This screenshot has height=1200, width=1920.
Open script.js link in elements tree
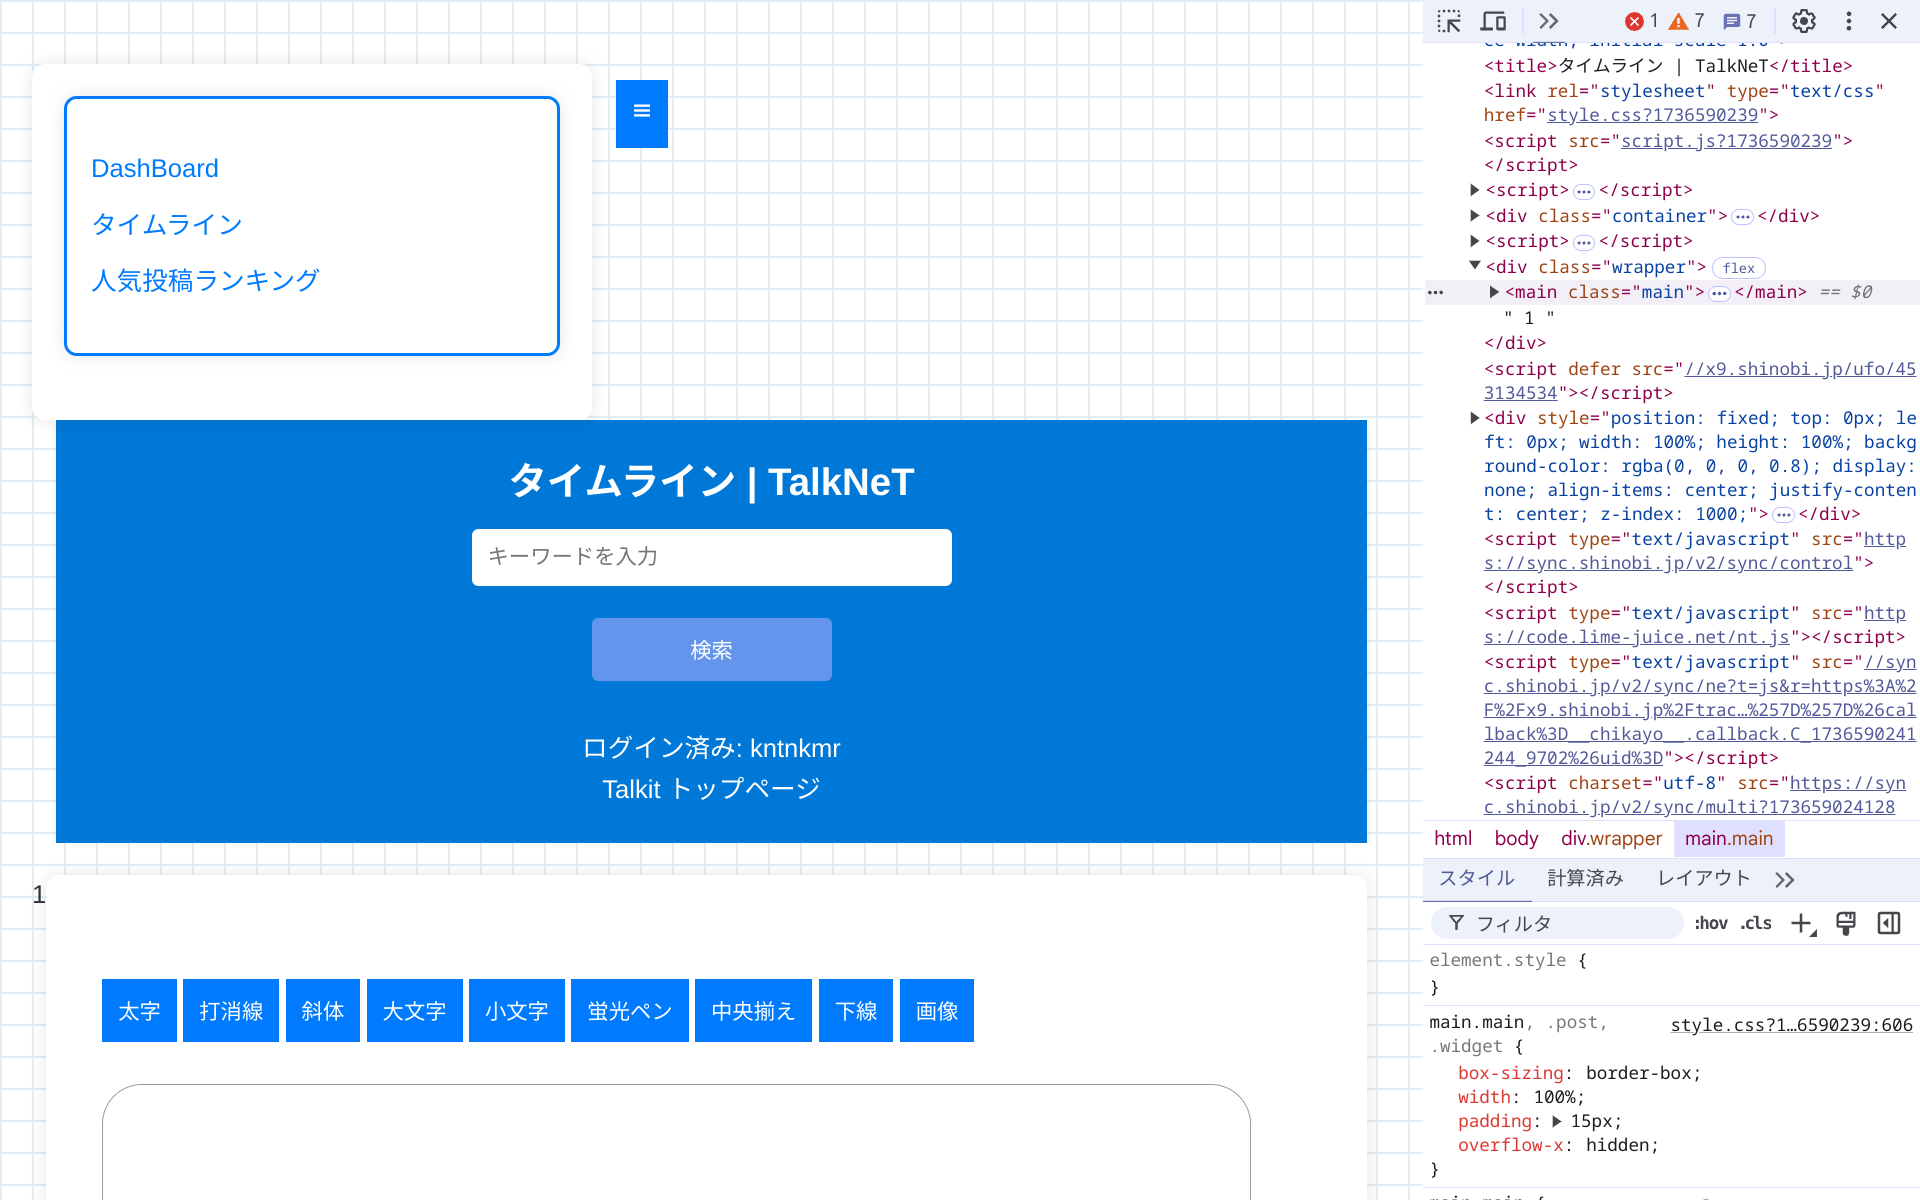(1726, 141)
